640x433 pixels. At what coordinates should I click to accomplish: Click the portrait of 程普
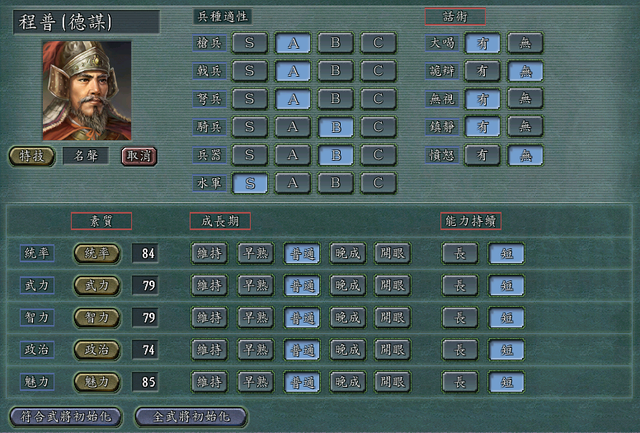87,91
